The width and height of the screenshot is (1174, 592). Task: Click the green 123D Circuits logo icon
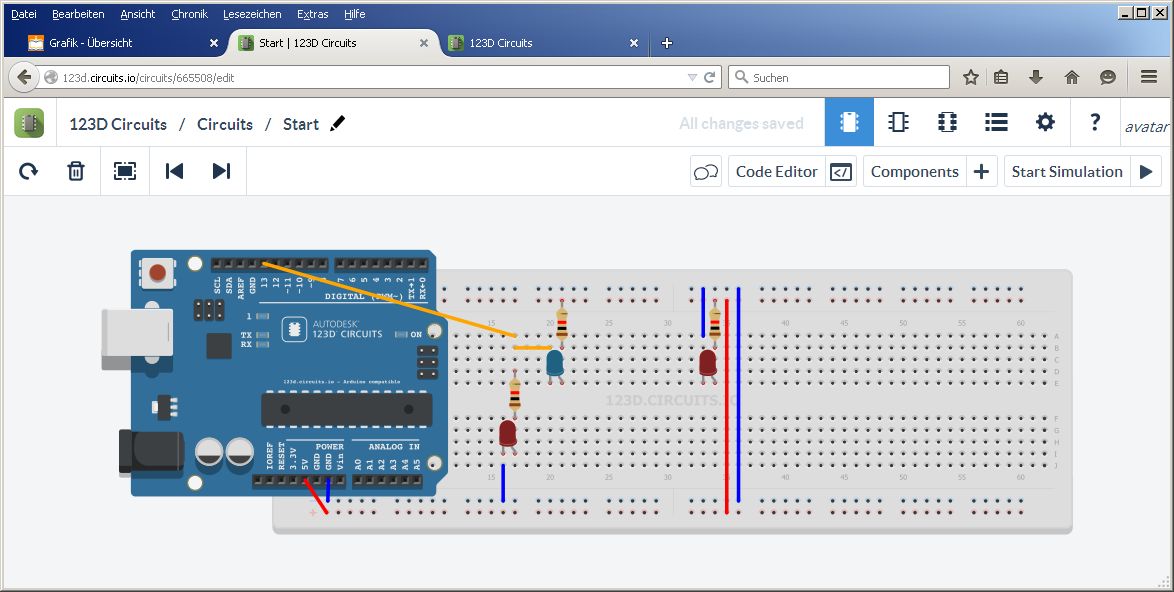tap(29, 123)
